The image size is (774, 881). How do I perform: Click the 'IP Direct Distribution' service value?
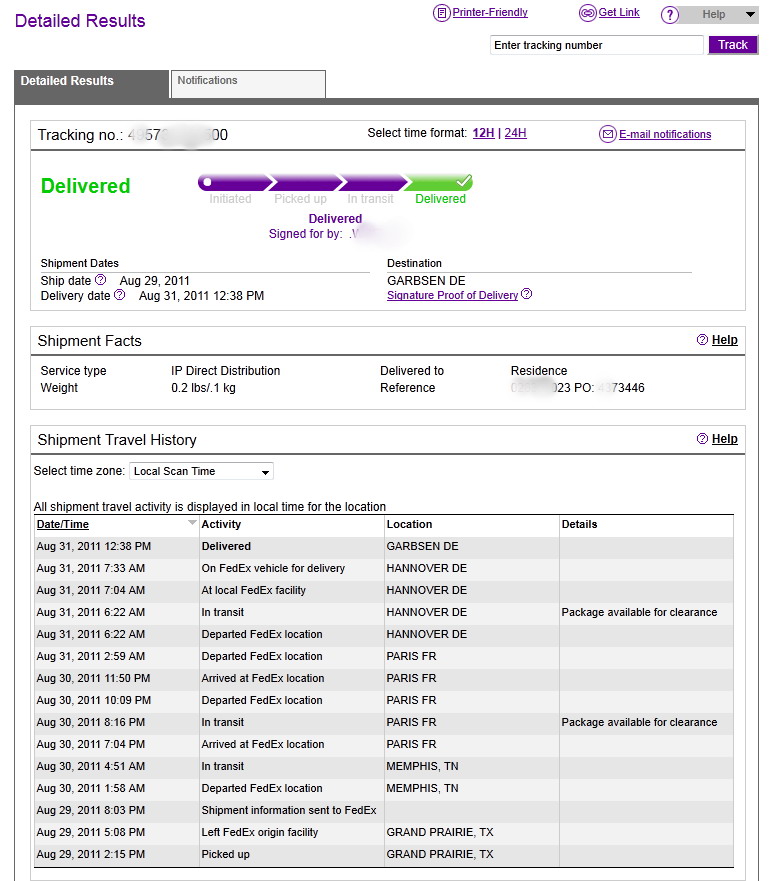tap(225, 371)
